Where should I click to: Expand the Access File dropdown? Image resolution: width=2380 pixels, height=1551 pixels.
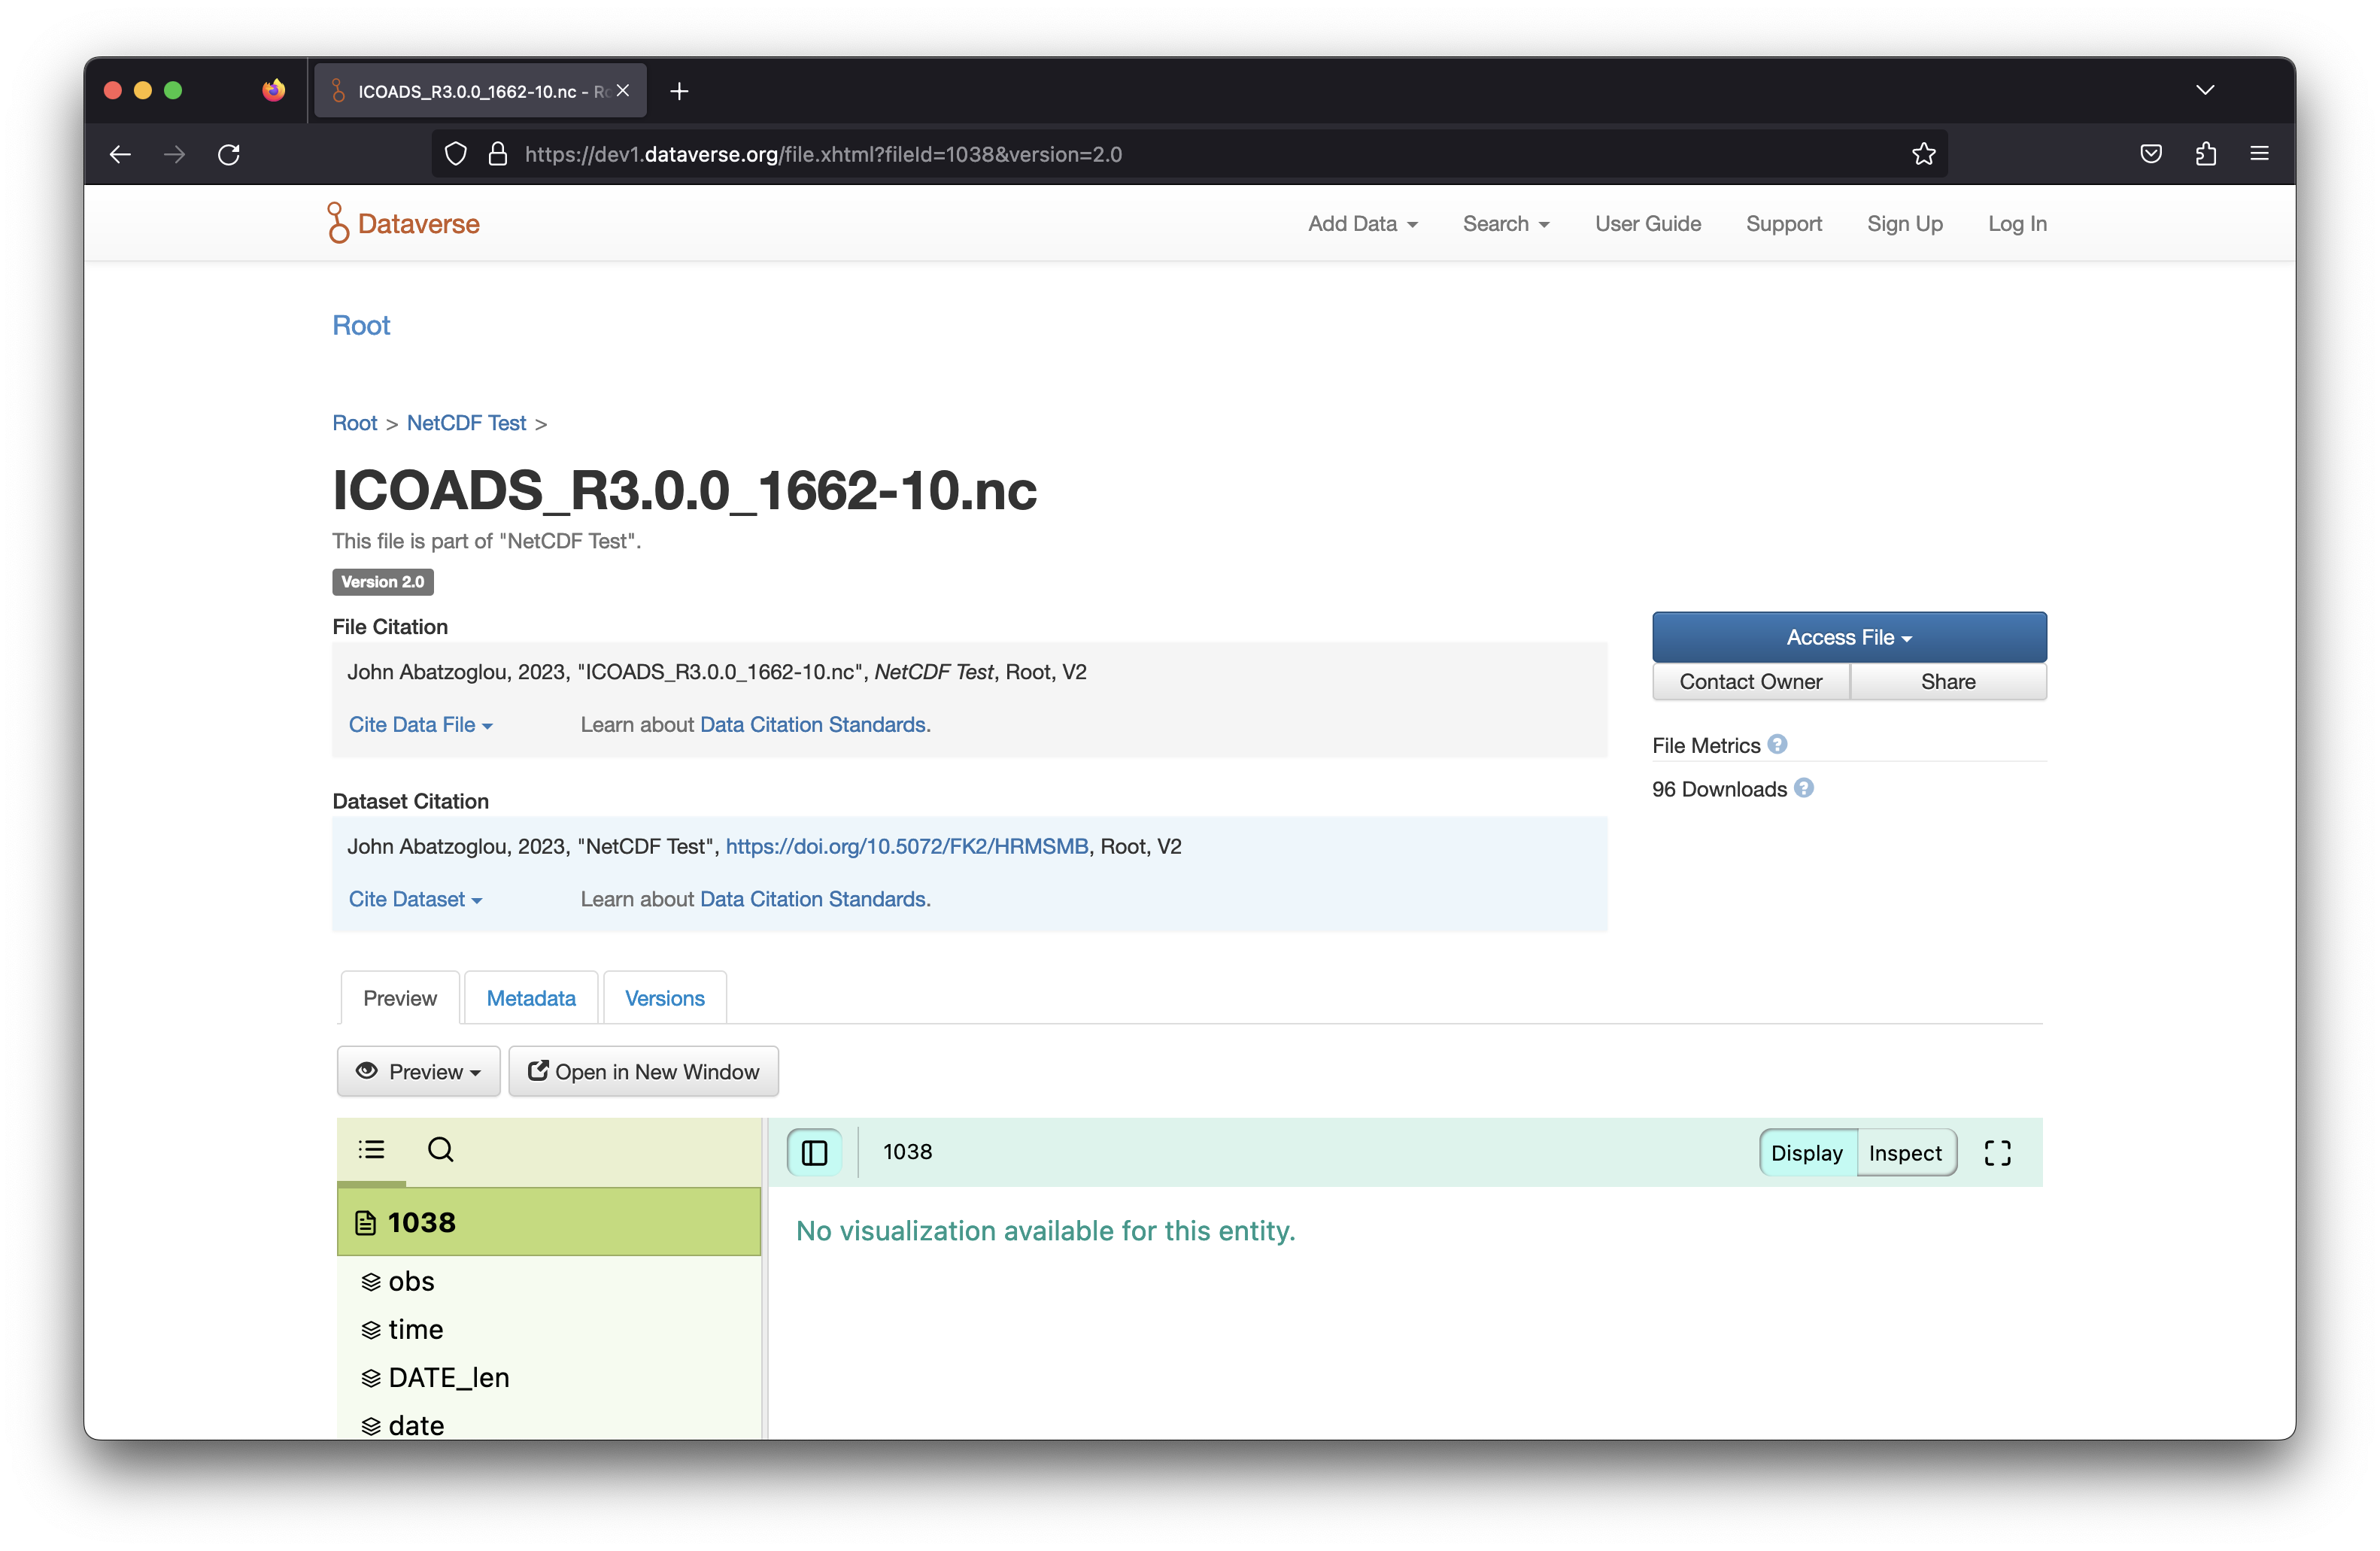click(1848, 637)
